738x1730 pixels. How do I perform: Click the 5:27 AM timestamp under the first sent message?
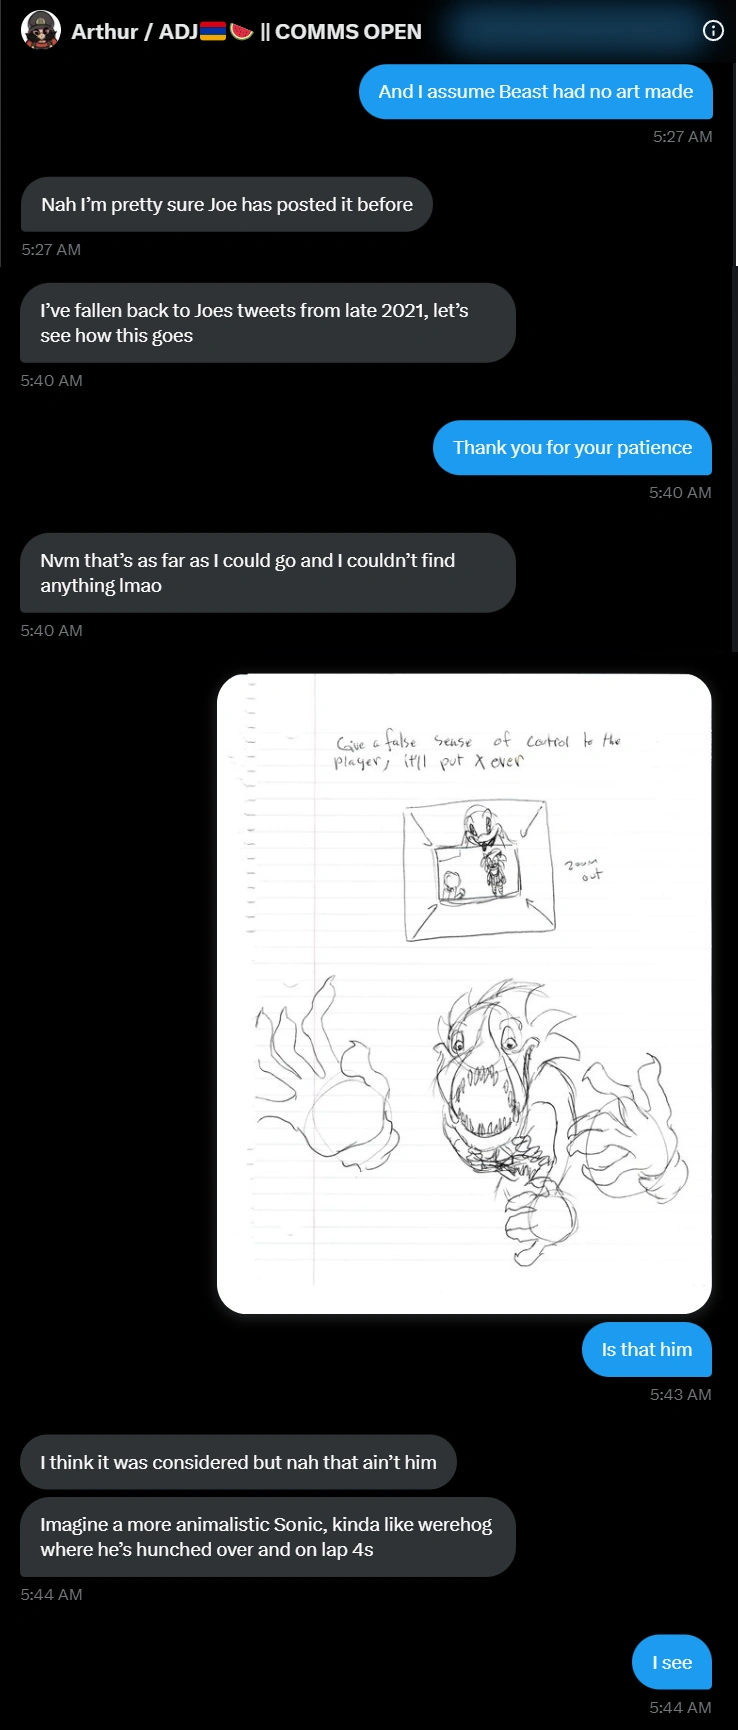(x=682, y=136)
